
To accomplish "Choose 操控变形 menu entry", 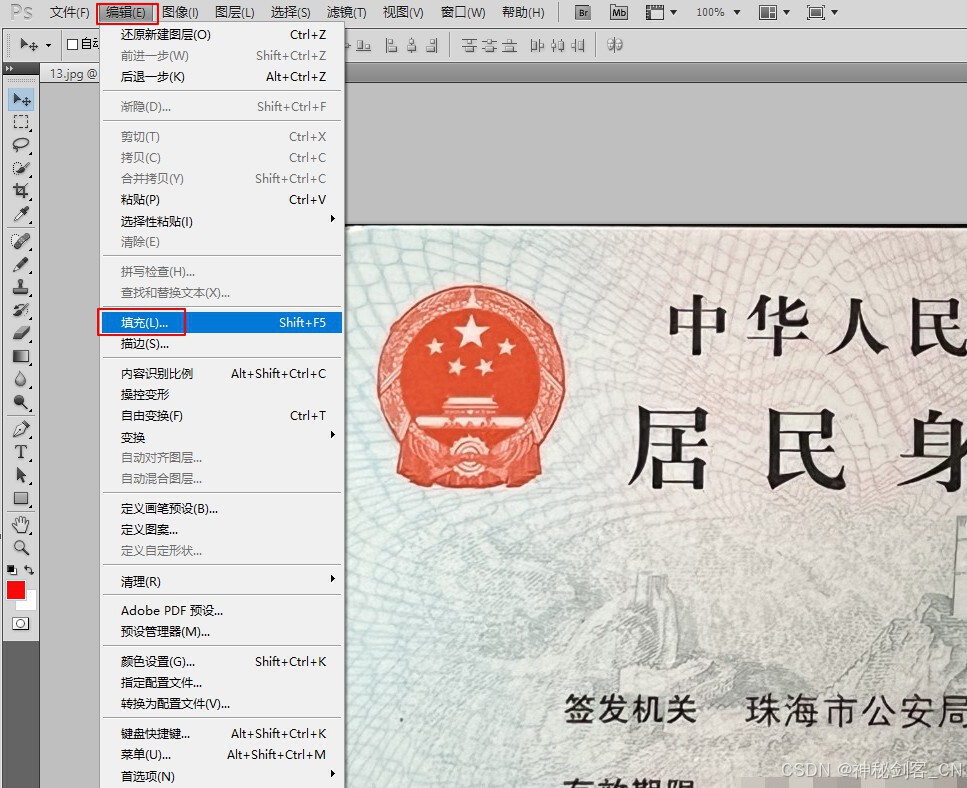I will 222,395.
